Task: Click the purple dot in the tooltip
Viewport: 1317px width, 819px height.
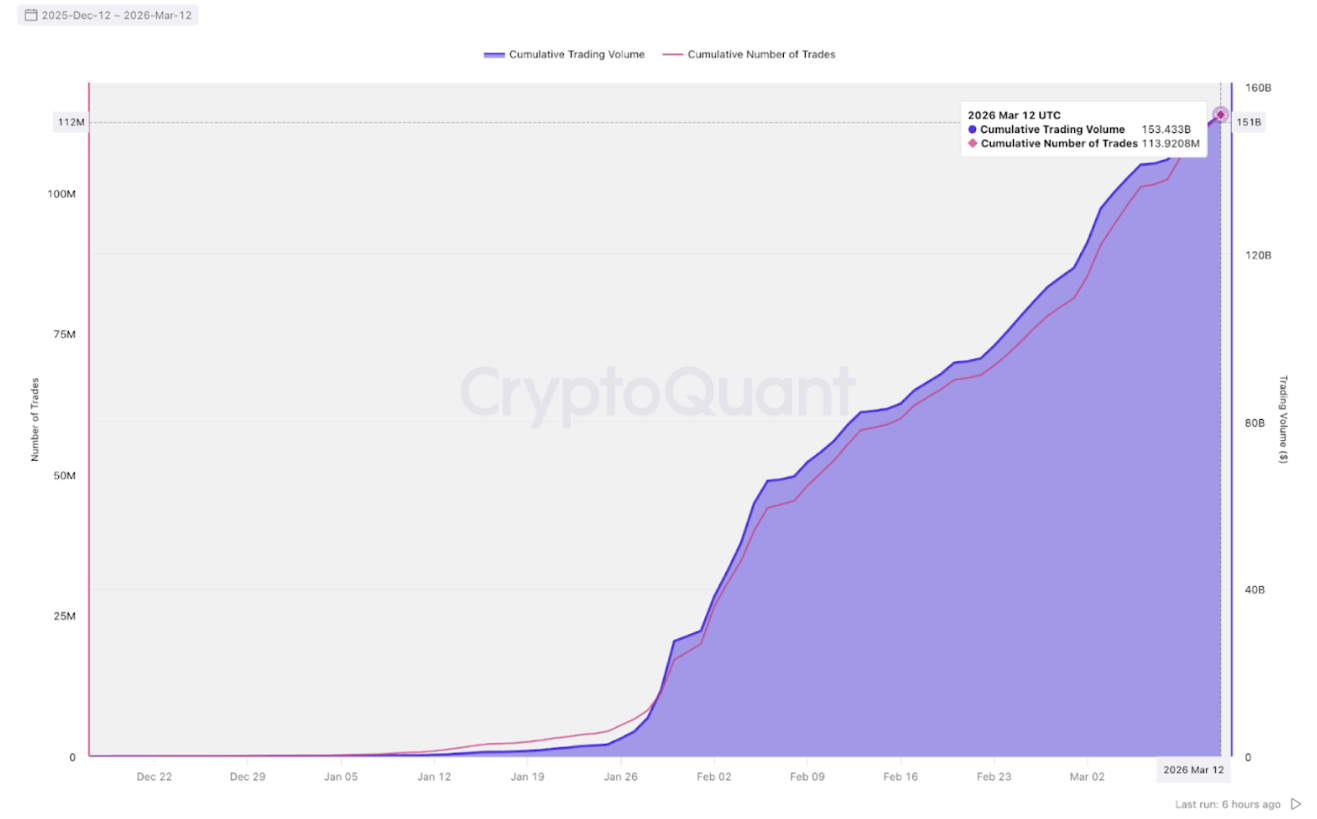Action: [972, 129]
